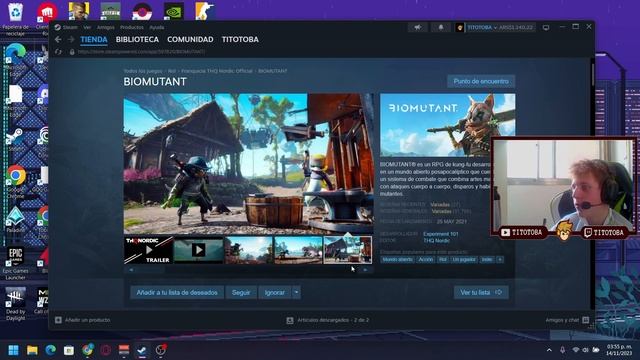Click the Ignorar button
This screenshot has height=360, width=640.
pyautogui.click(x=275, y=293)
